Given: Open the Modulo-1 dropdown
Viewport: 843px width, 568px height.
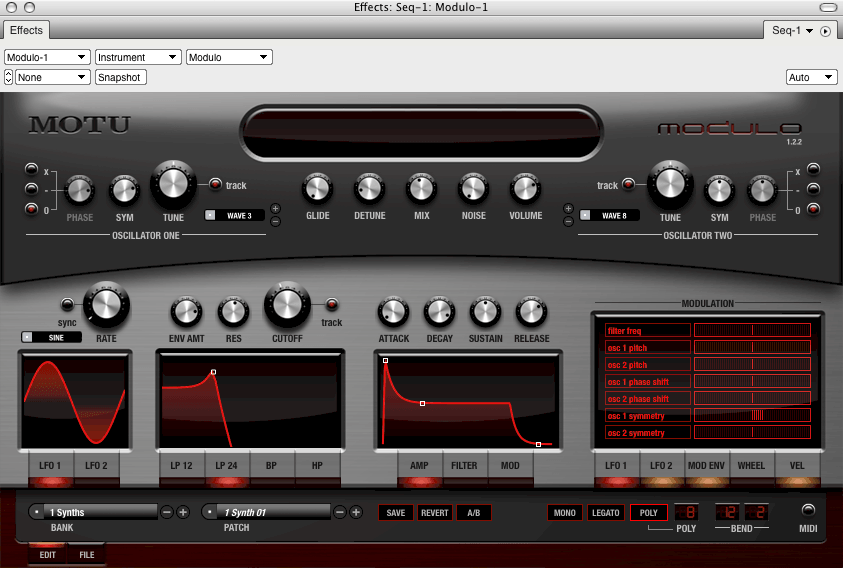Looking at the screenshot, I should 47,57.
